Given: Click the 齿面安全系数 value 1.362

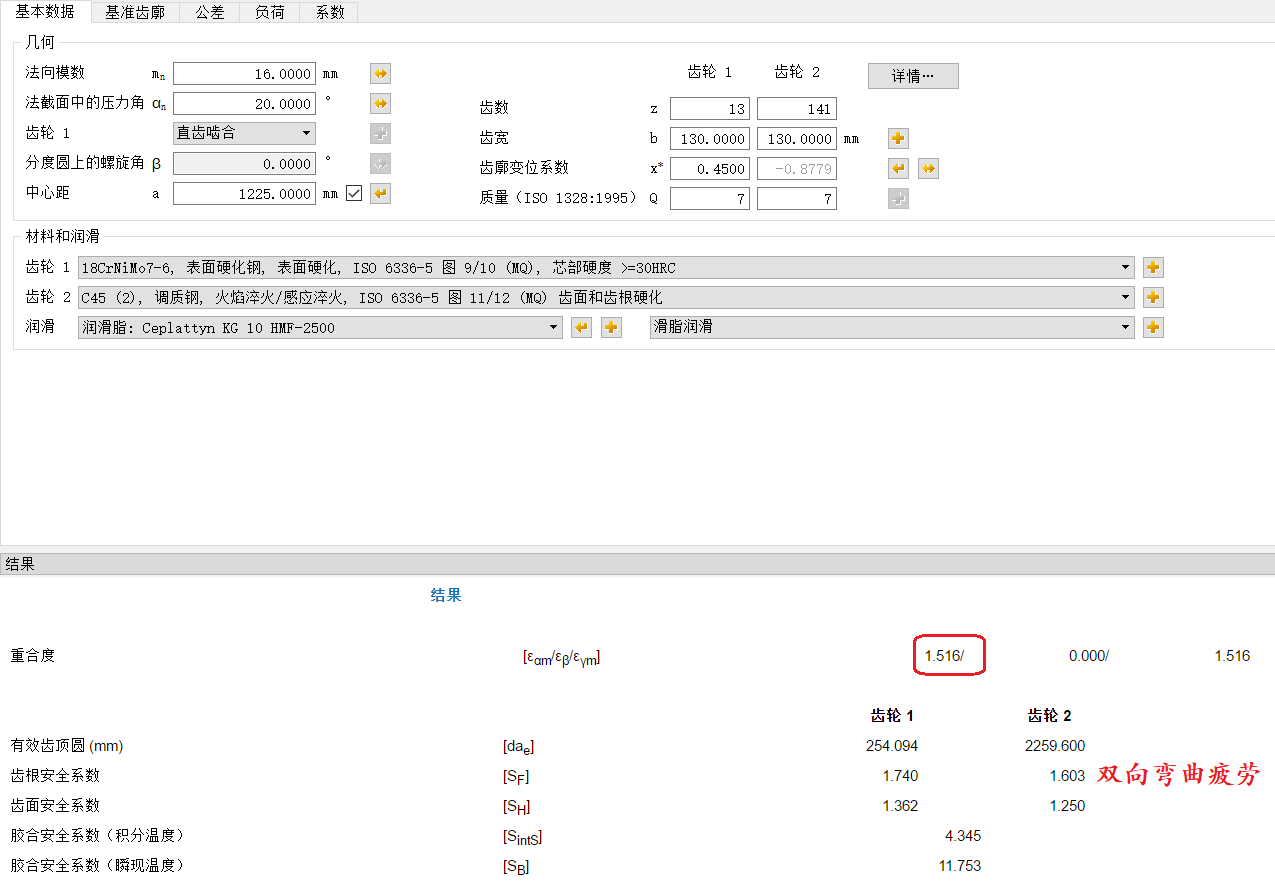Looking at the screenshot, I should 900,806.
